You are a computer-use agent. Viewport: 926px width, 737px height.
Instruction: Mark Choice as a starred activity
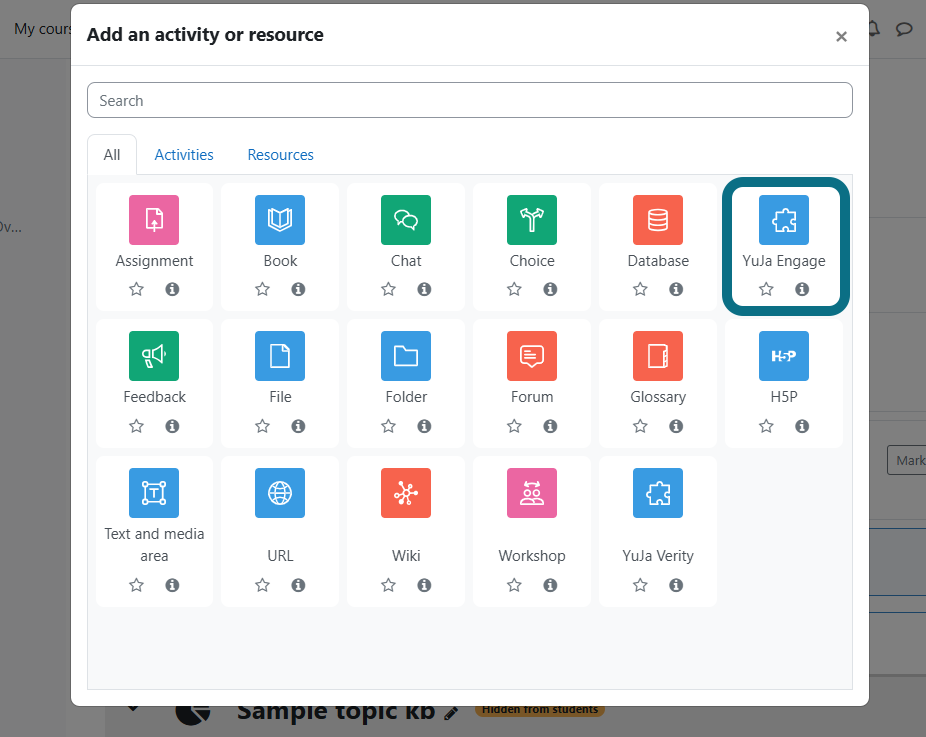point(514,289)
